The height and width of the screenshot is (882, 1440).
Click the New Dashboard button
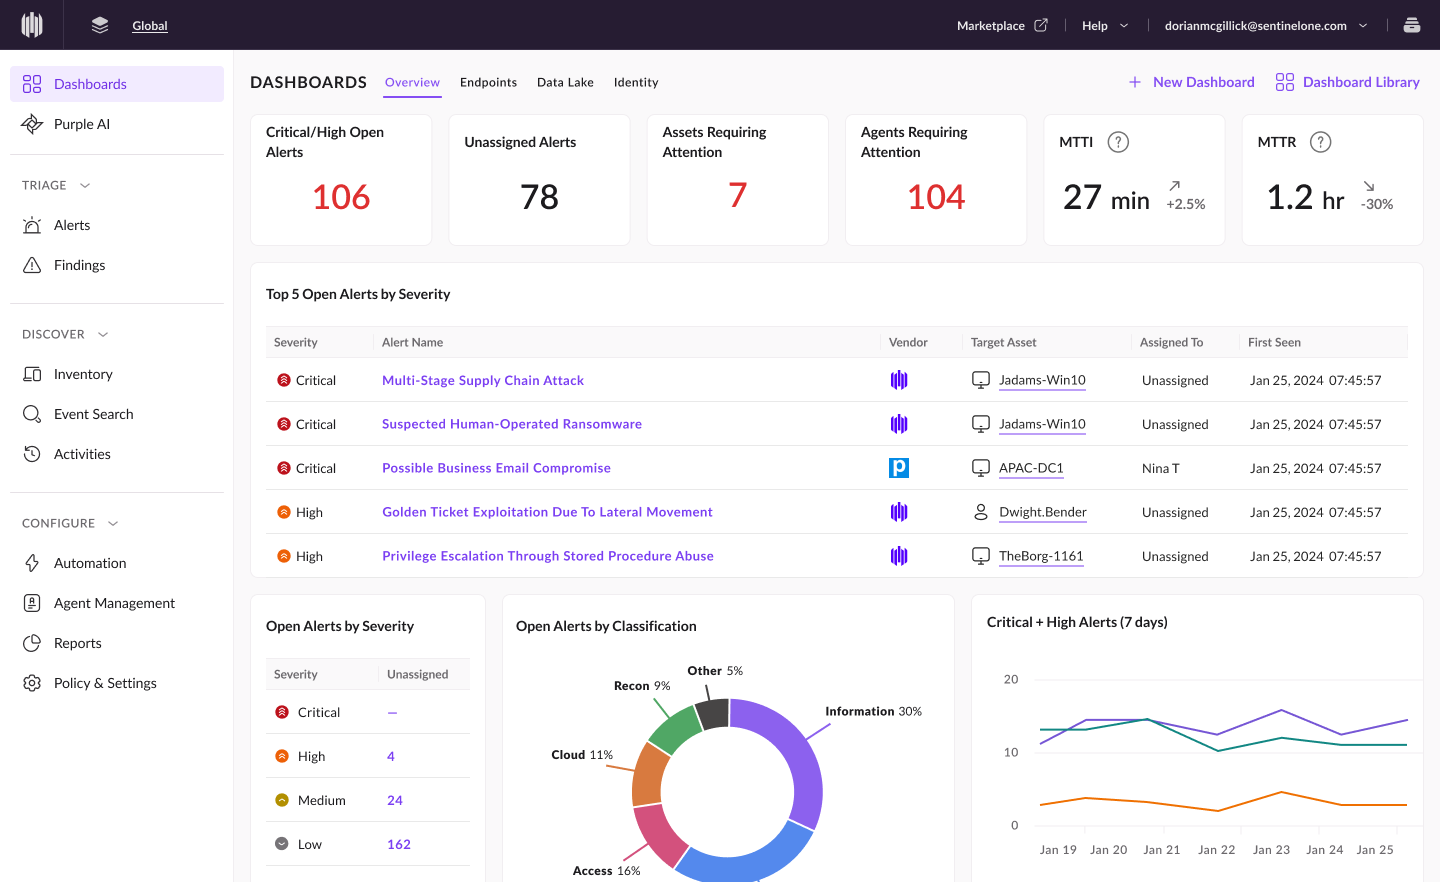coord(1191,82)
